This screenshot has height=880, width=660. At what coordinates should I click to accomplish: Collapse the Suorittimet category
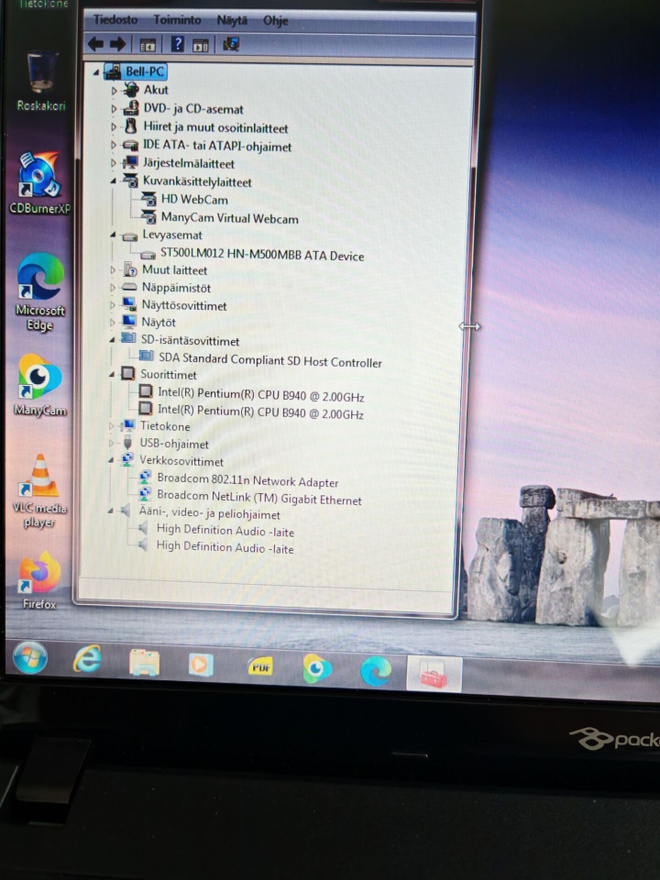(112, 374)
